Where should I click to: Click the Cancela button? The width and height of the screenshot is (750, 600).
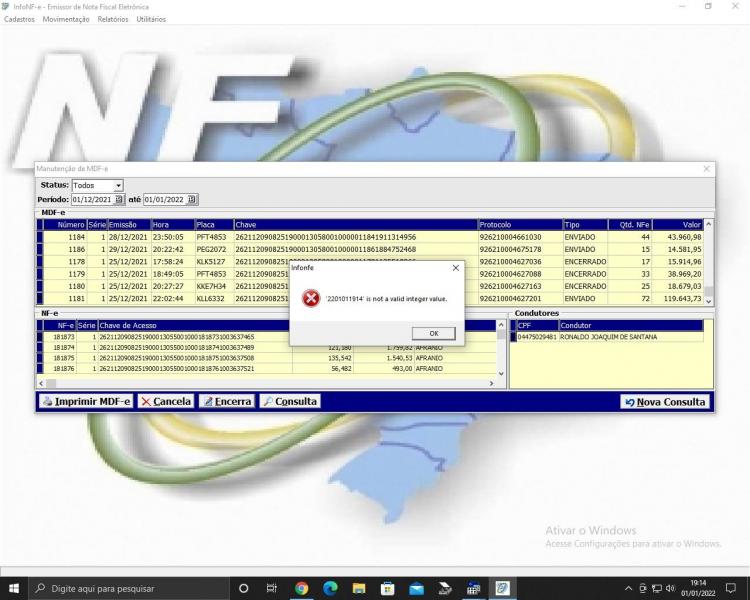pyautogui.click(x=166, y=401)
